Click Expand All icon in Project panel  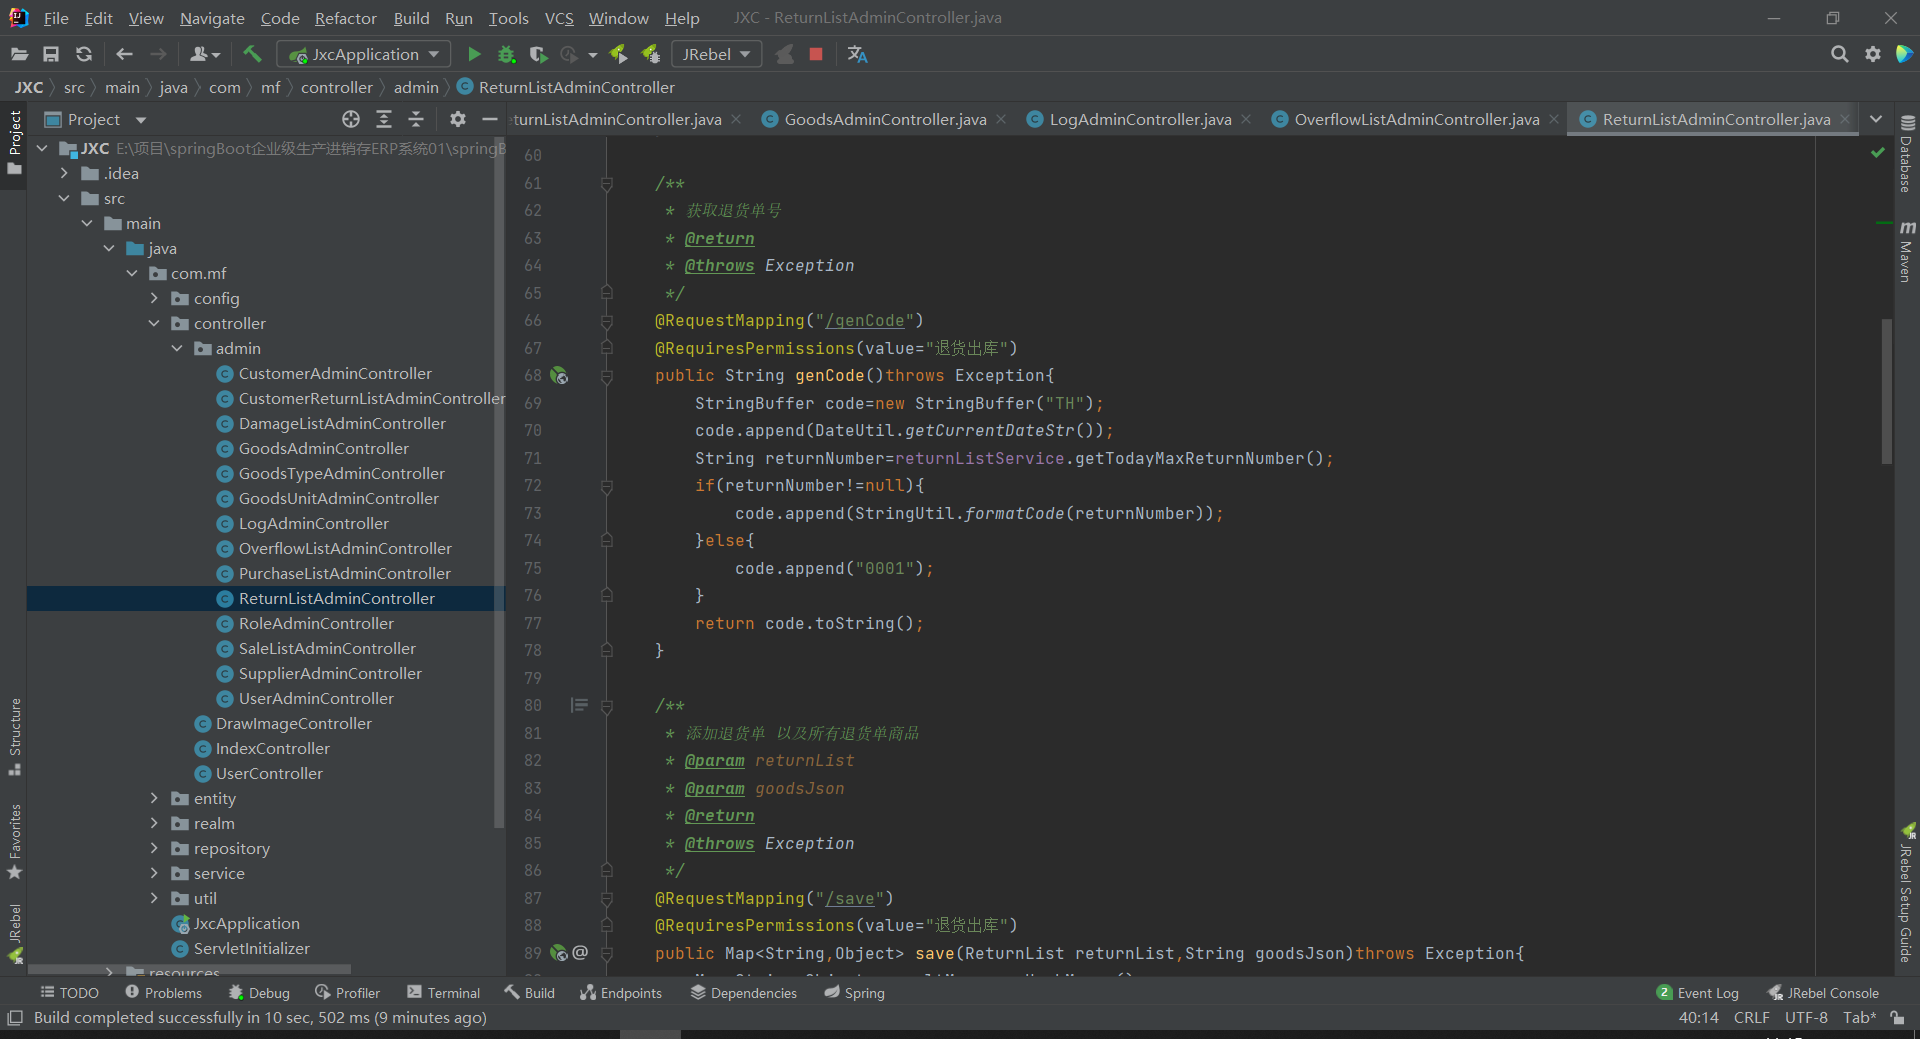(384, 119)
